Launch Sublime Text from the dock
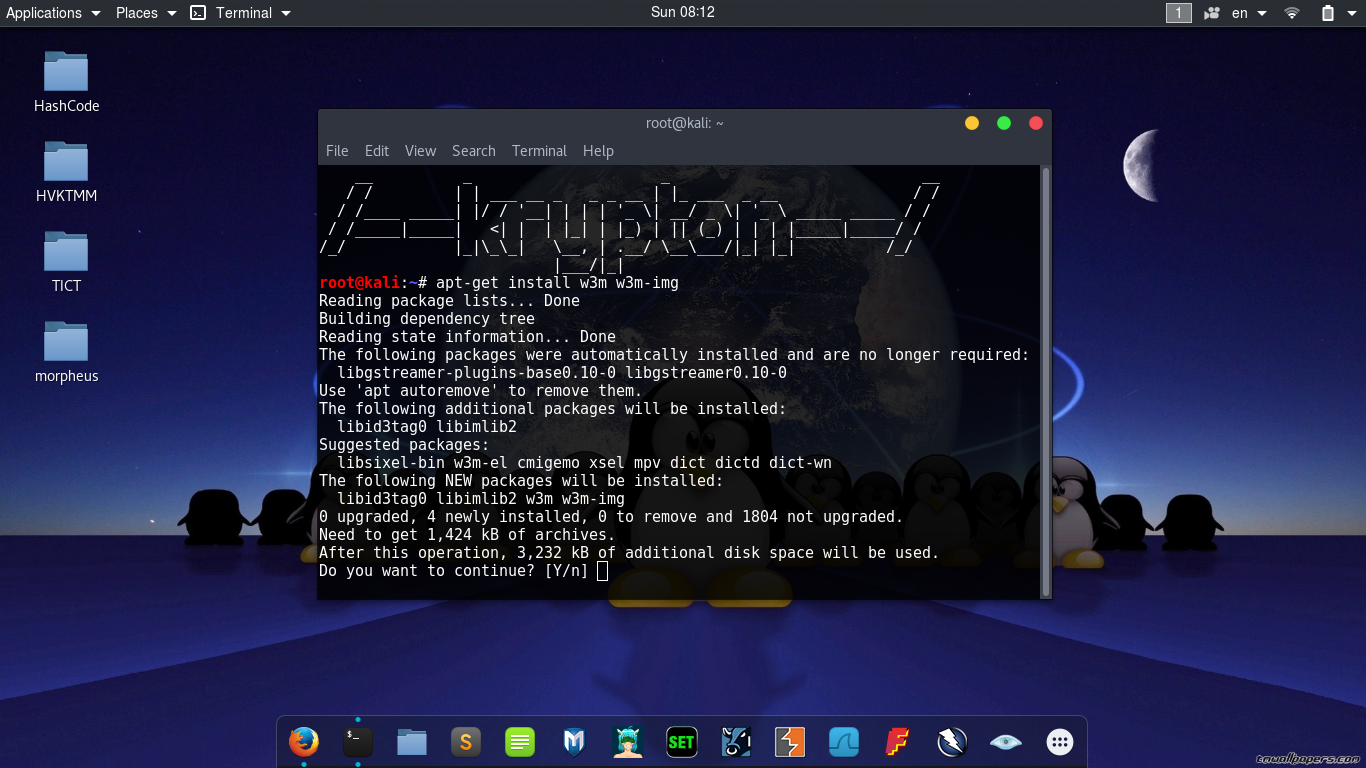The image size is (1366, 768). (x=466, y=742)
